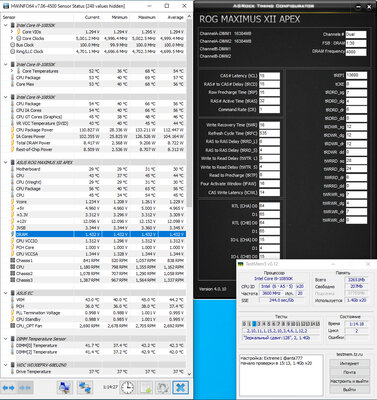Click the blue expand-columns arrows icon
This screenshot has width=377, height=400.
(9, 388)
